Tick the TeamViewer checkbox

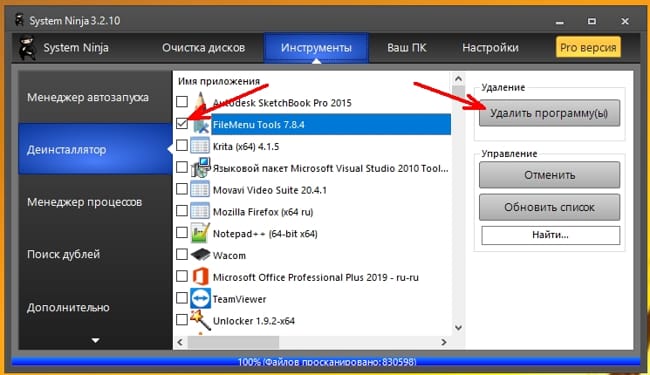[182, 298]
